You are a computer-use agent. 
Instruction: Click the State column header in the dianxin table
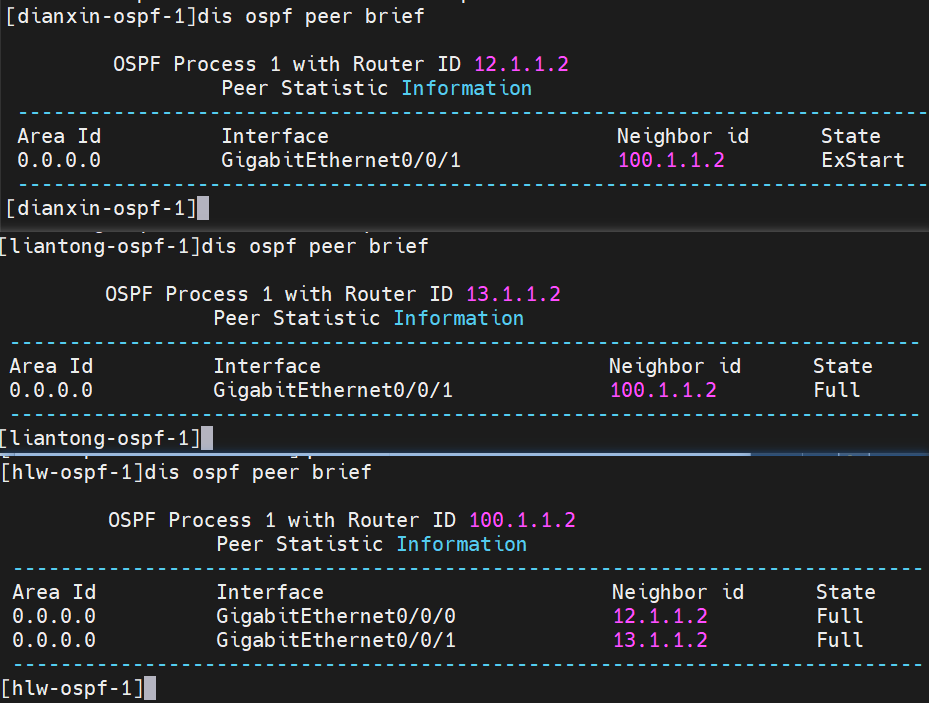point(850,136)
